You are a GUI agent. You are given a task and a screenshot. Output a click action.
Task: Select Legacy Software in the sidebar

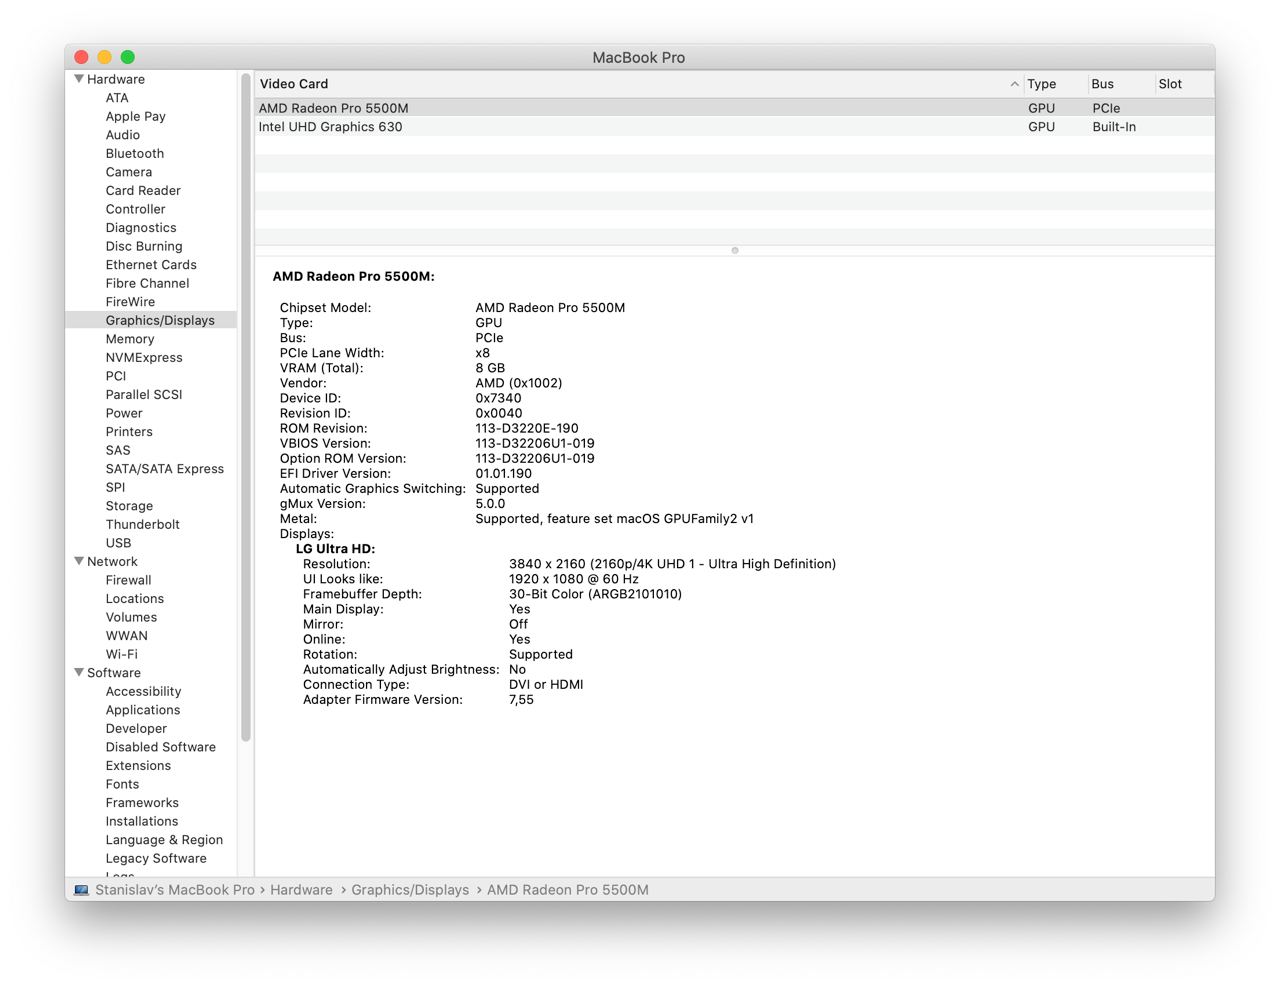pos(156,858)
